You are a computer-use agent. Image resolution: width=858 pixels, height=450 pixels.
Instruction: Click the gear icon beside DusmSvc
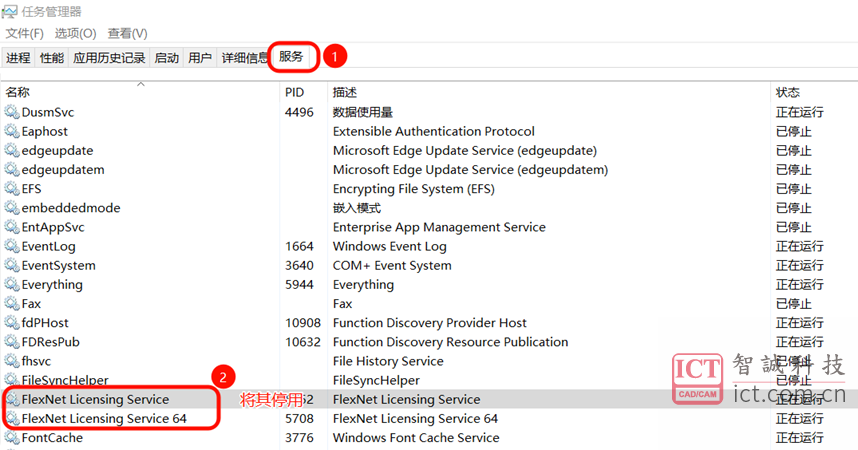(x=12, y=112)
